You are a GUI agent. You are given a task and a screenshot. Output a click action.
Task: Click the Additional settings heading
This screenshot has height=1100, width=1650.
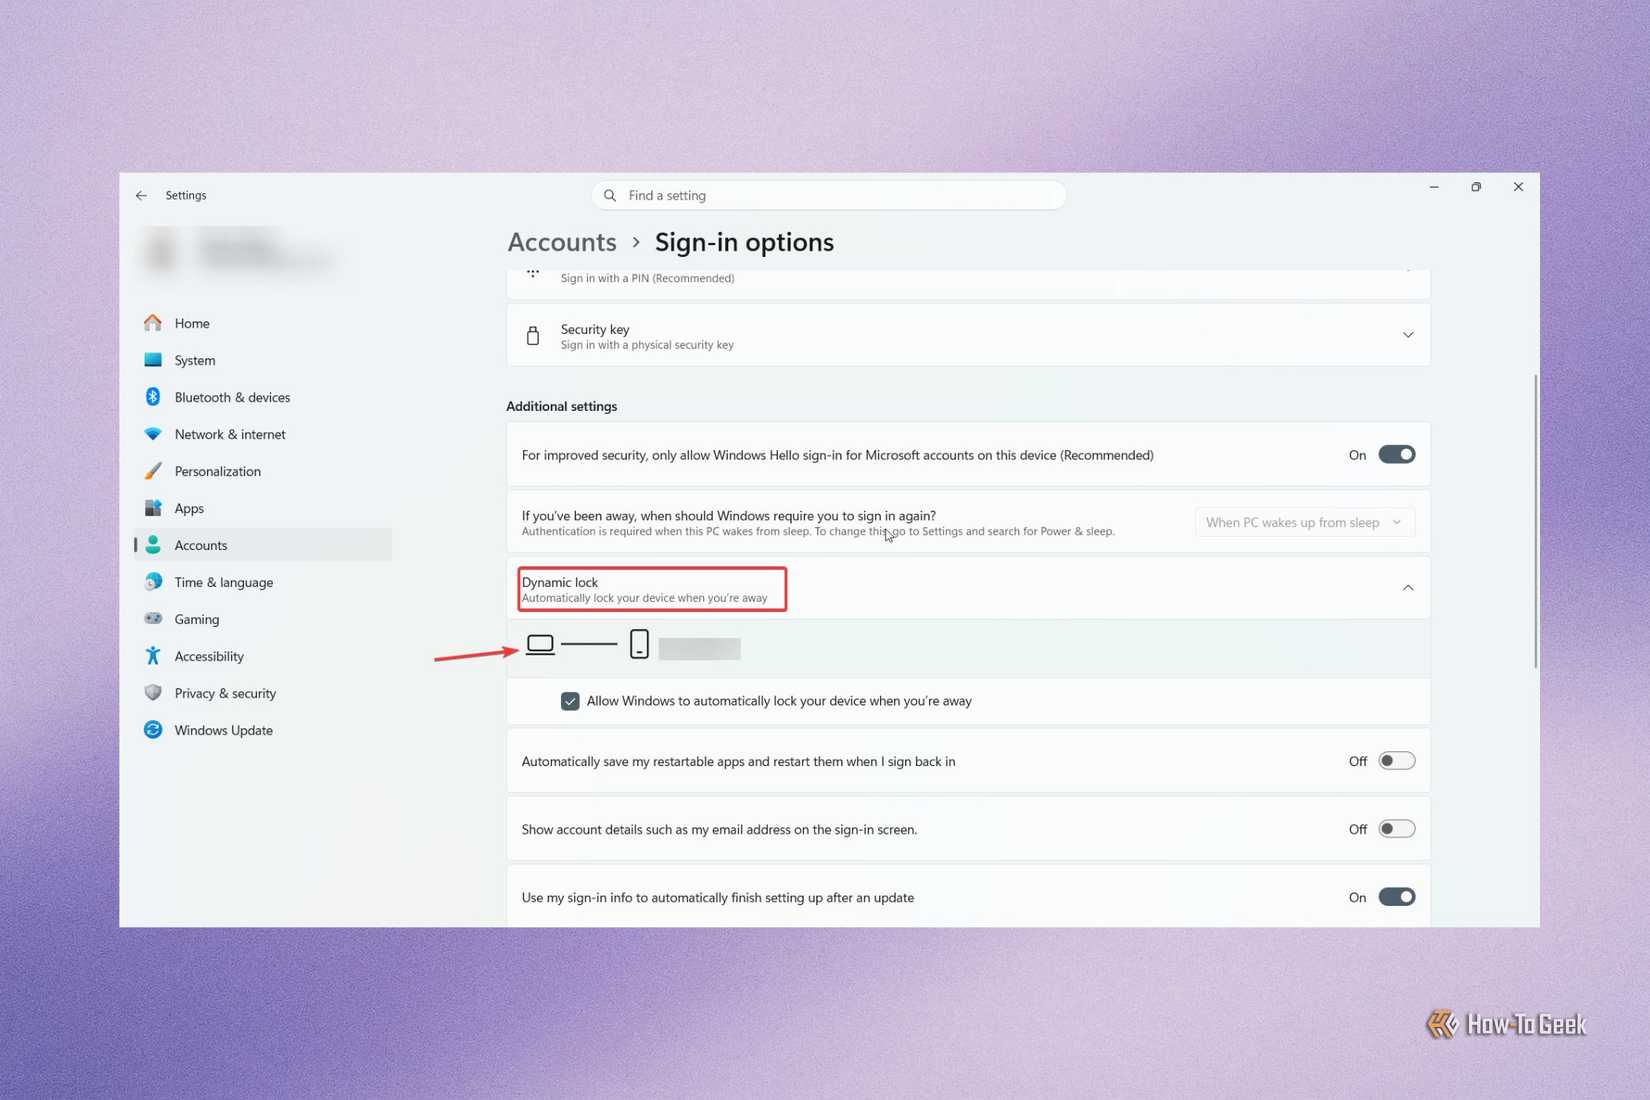click(562, 406)
